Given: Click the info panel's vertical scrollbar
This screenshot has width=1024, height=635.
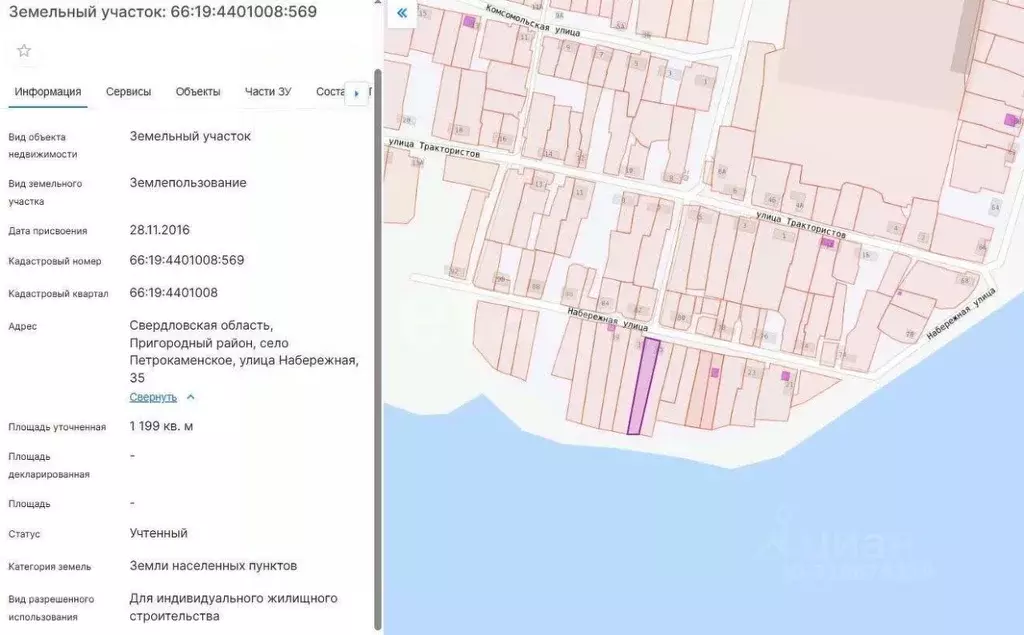Looking at the screenshot, I should [377, 300].
